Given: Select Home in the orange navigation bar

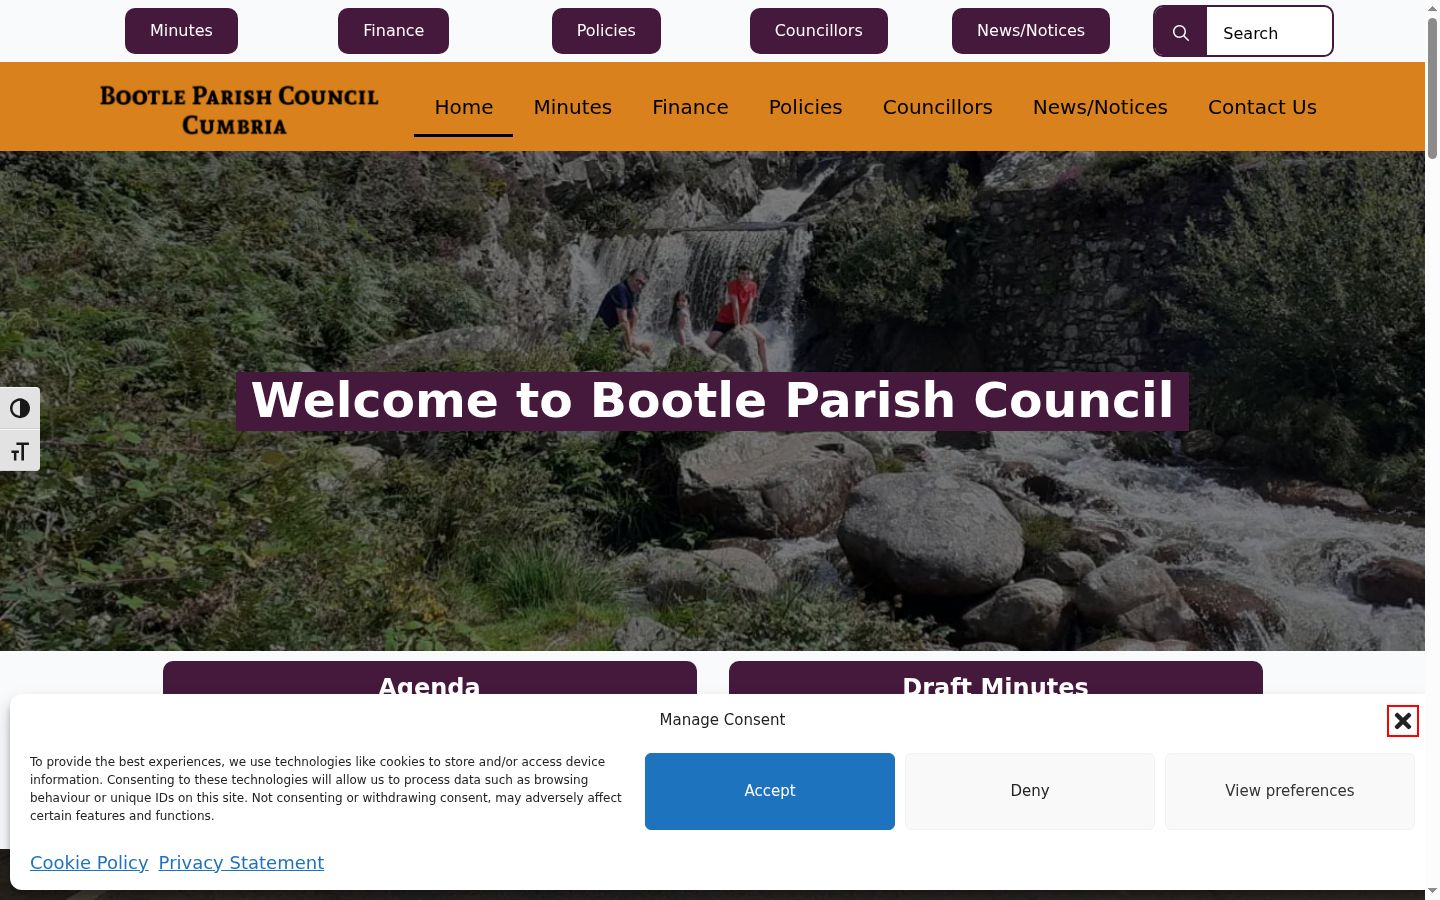Looking at the screenshot, I should (x=464, y=107).
